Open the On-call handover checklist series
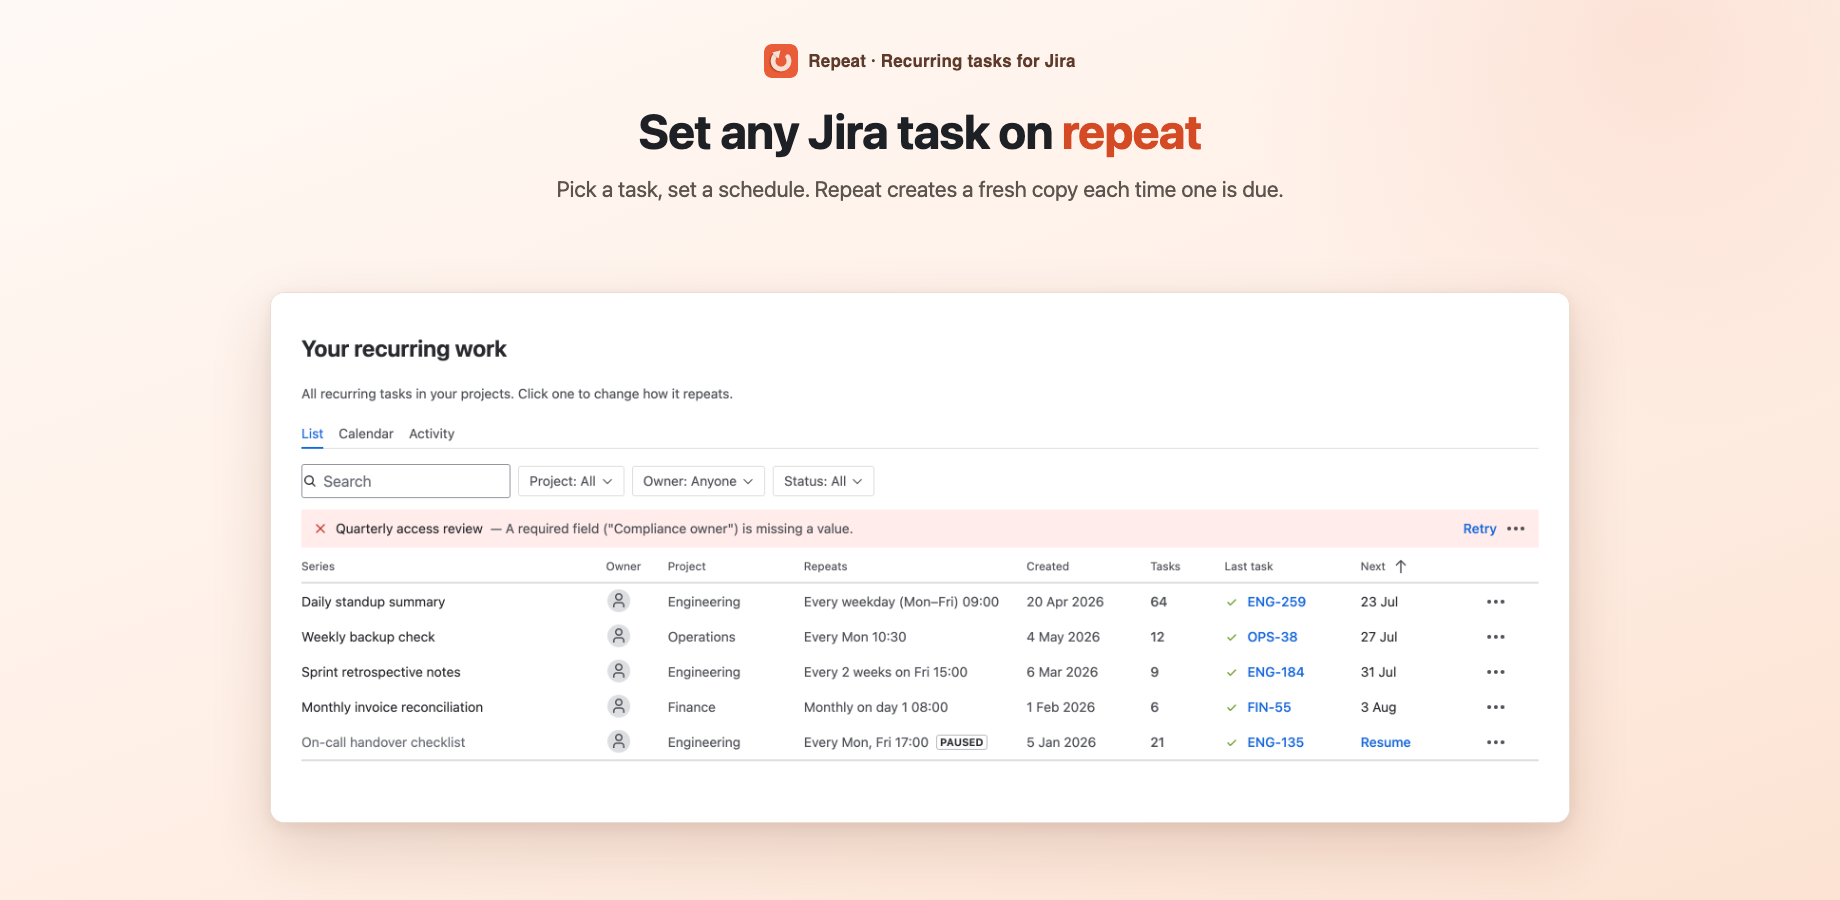The width and height of the screenshot is (1840, 900). pos(383,742)
